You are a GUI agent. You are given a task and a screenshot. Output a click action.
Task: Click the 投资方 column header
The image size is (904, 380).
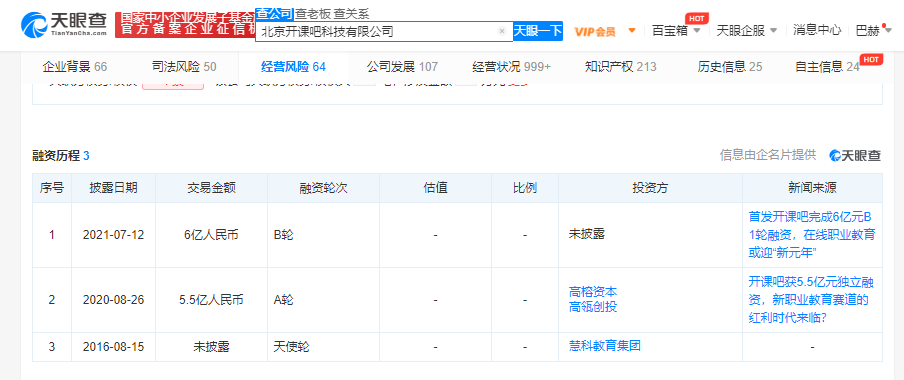[650, 188]
